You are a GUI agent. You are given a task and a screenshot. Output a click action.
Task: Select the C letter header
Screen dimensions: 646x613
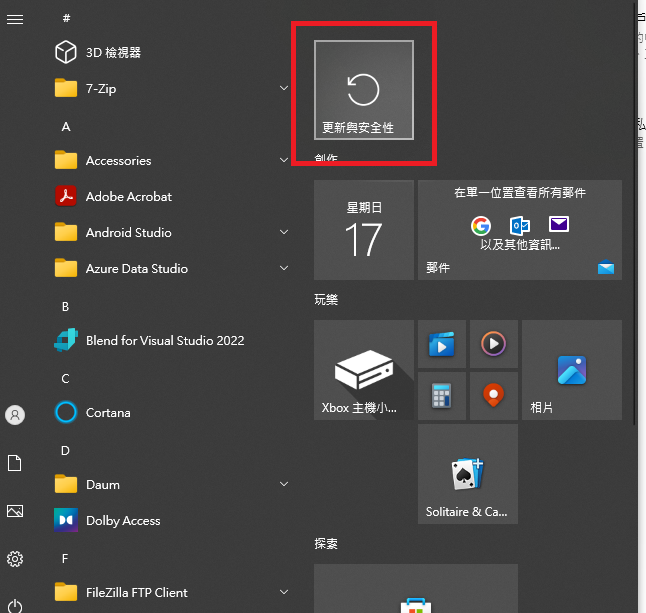pos(66,379)
